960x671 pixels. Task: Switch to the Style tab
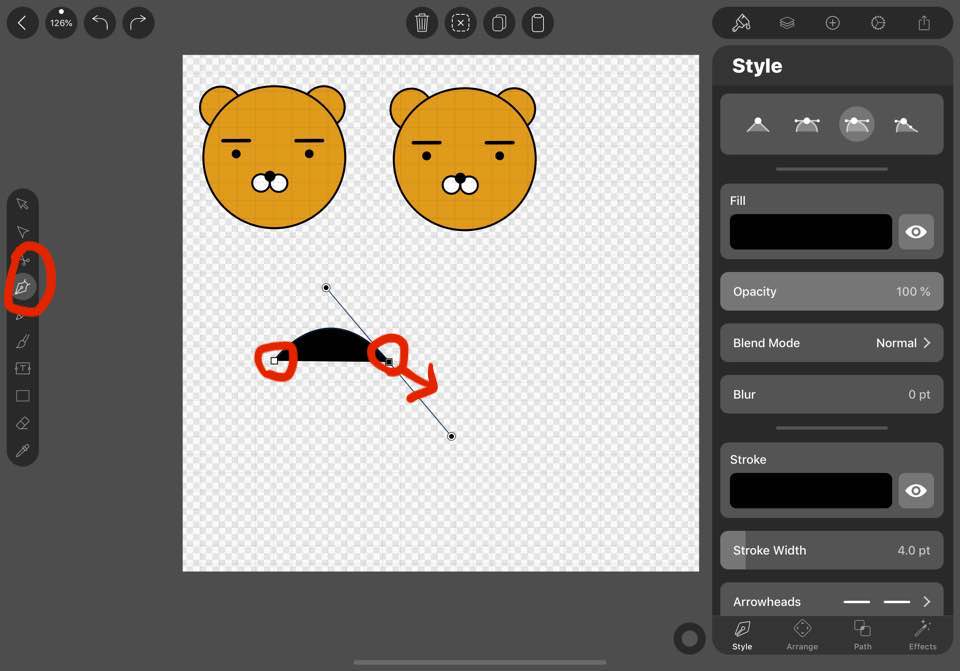pos(741,635)
